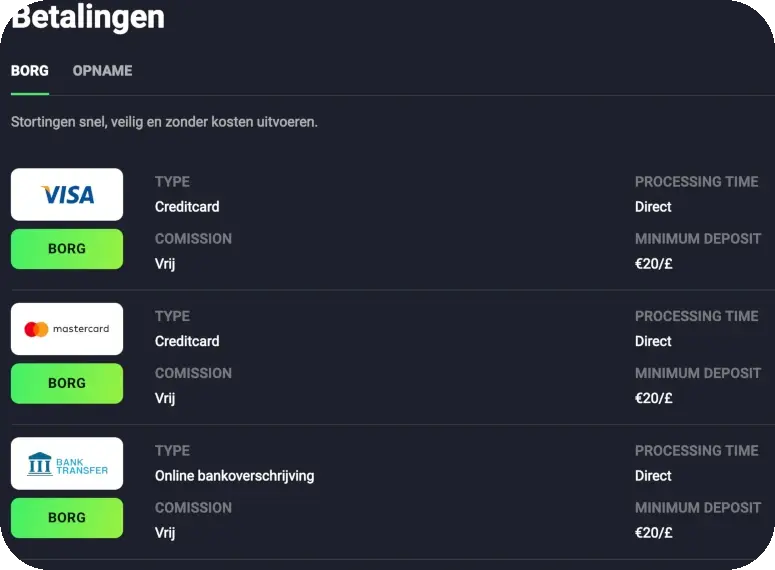This screenshot has height=570, width=775.
Task: Click 'Vrij' commission value in Mastercard row
Action: click(x=165, y=398)
